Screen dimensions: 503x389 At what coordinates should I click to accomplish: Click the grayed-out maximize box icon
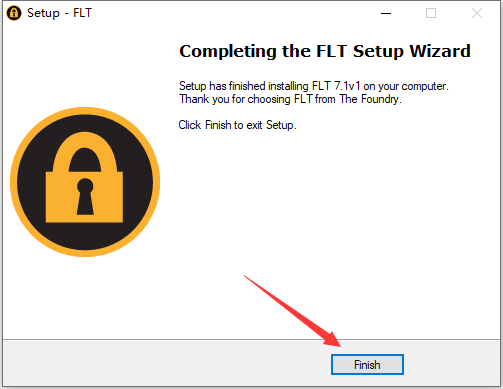pyautogui.click(x=431, y=13)
